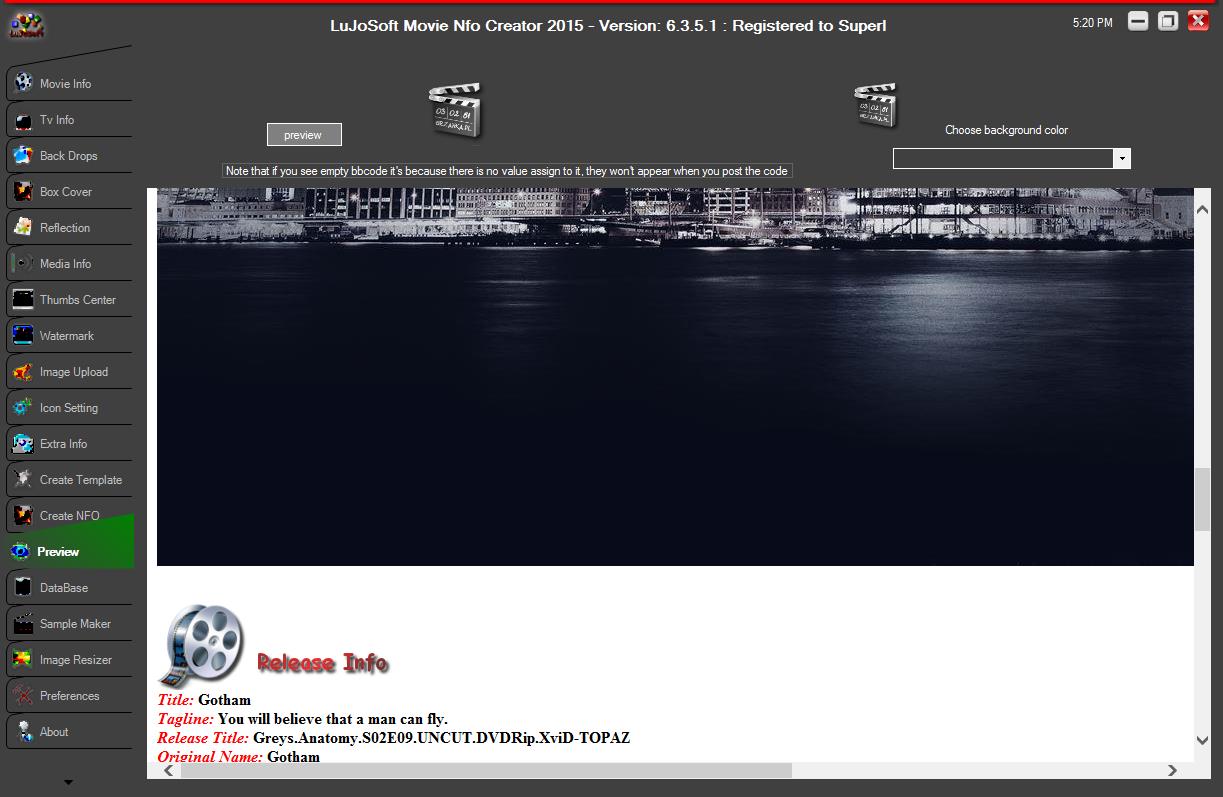Click the clapperboard icon beside Choose background color
1223x797 pixels.
coord(875,105)
